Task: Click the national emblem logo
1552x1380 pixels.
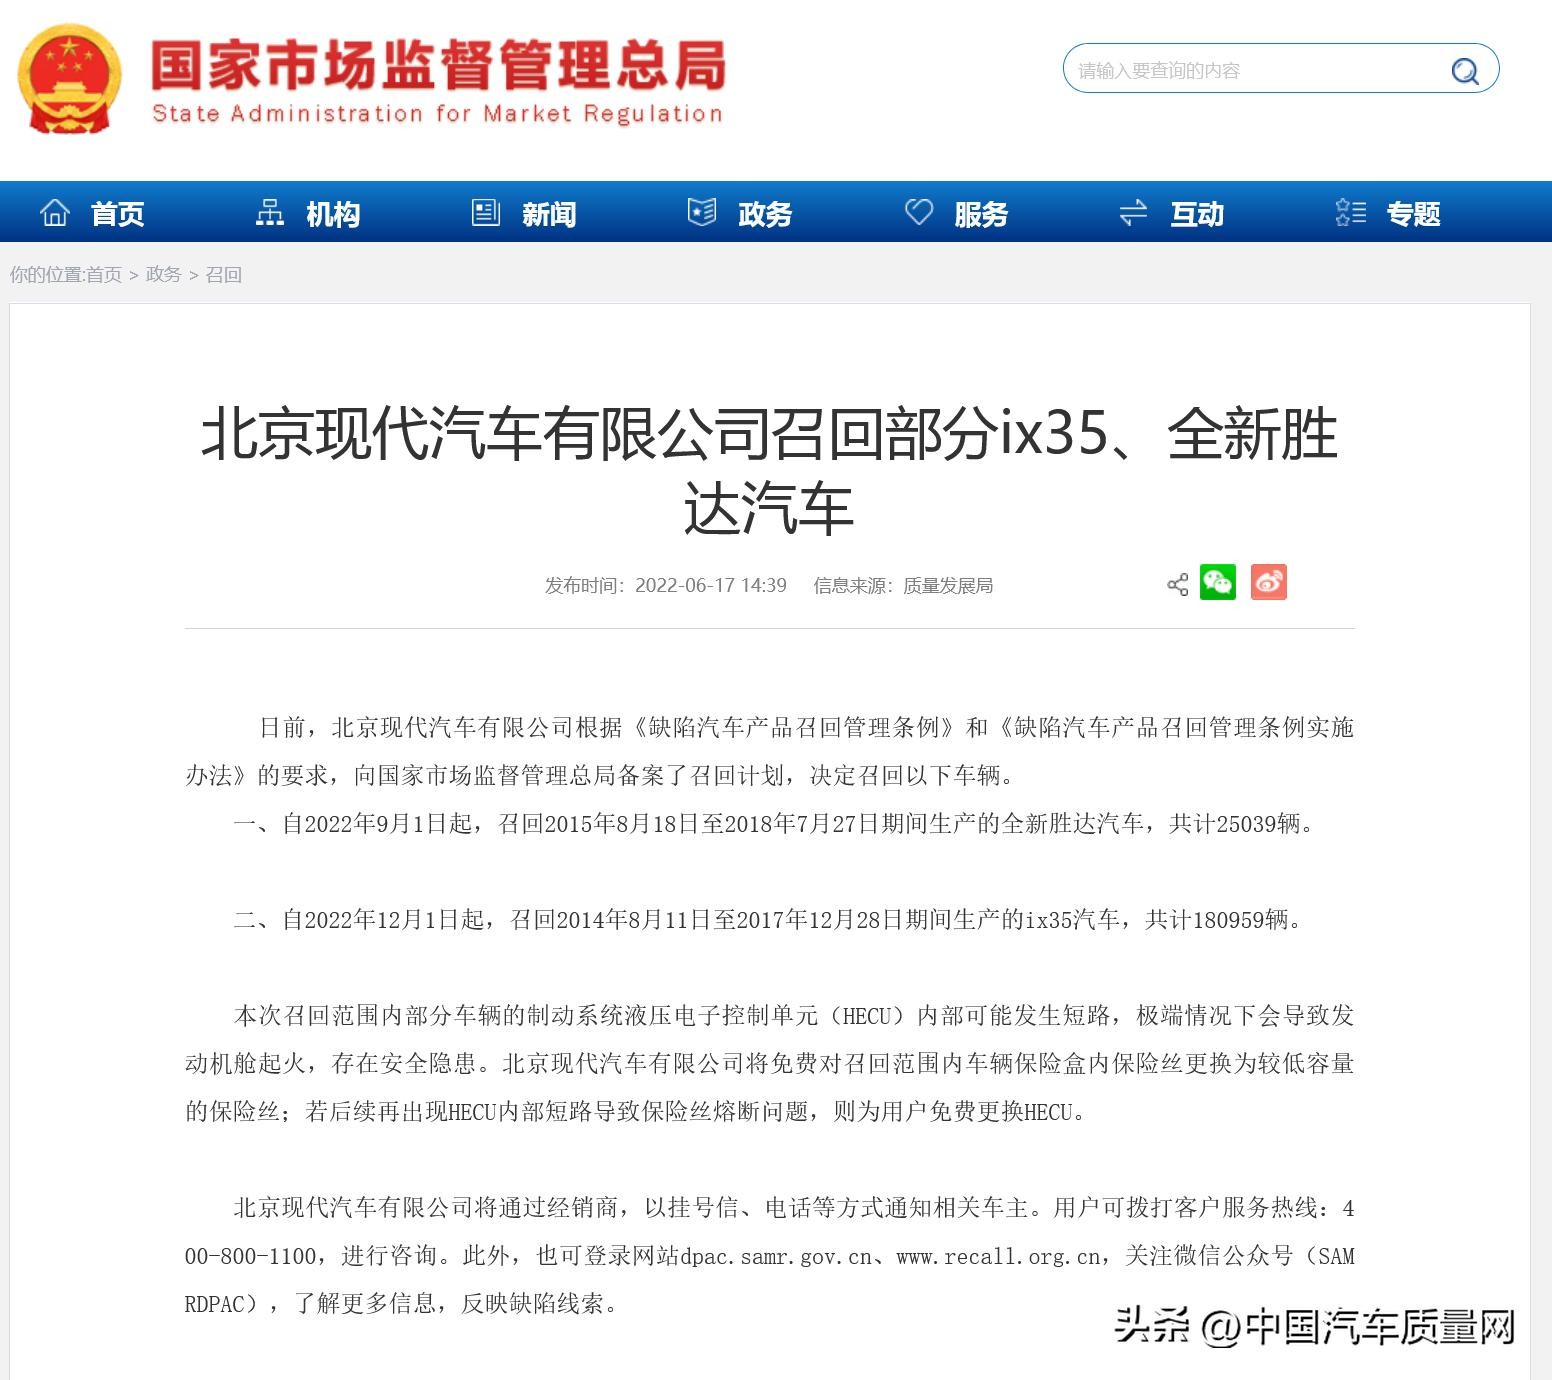Action: (x=69, y=80)
